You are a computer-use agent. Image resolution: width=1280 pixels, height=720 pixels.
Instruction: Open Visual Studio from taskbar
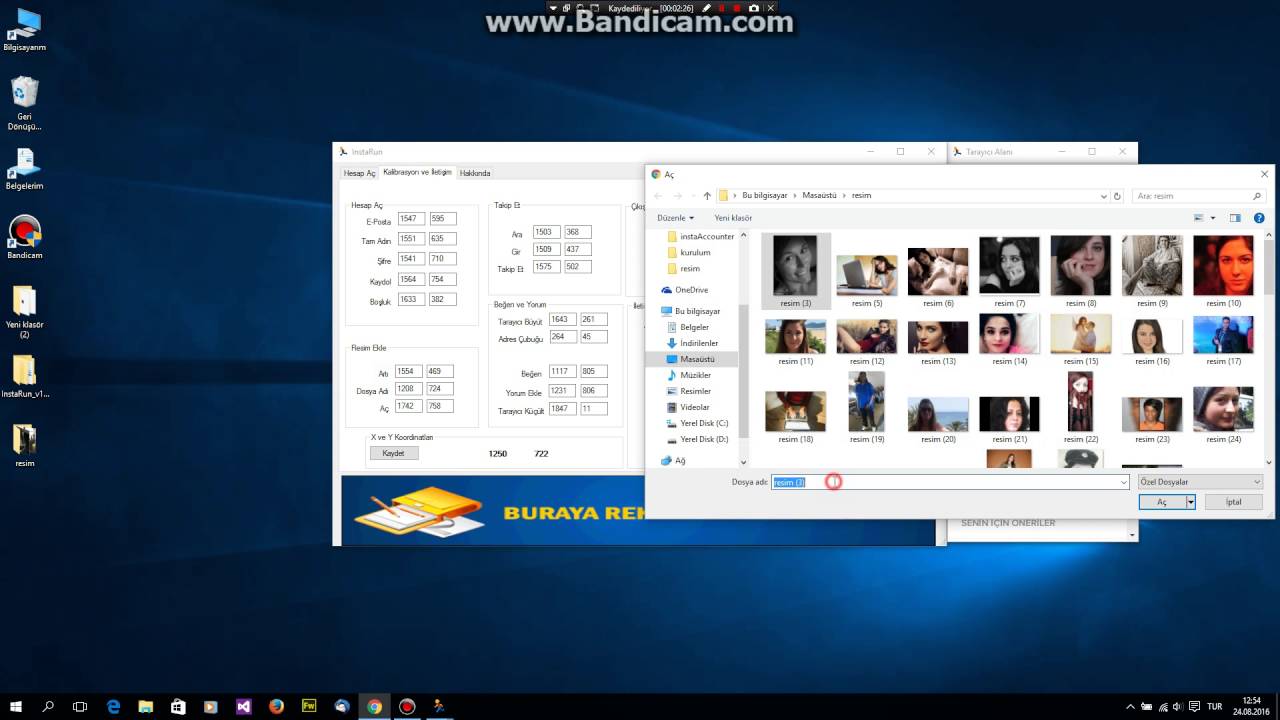point(244,706)
